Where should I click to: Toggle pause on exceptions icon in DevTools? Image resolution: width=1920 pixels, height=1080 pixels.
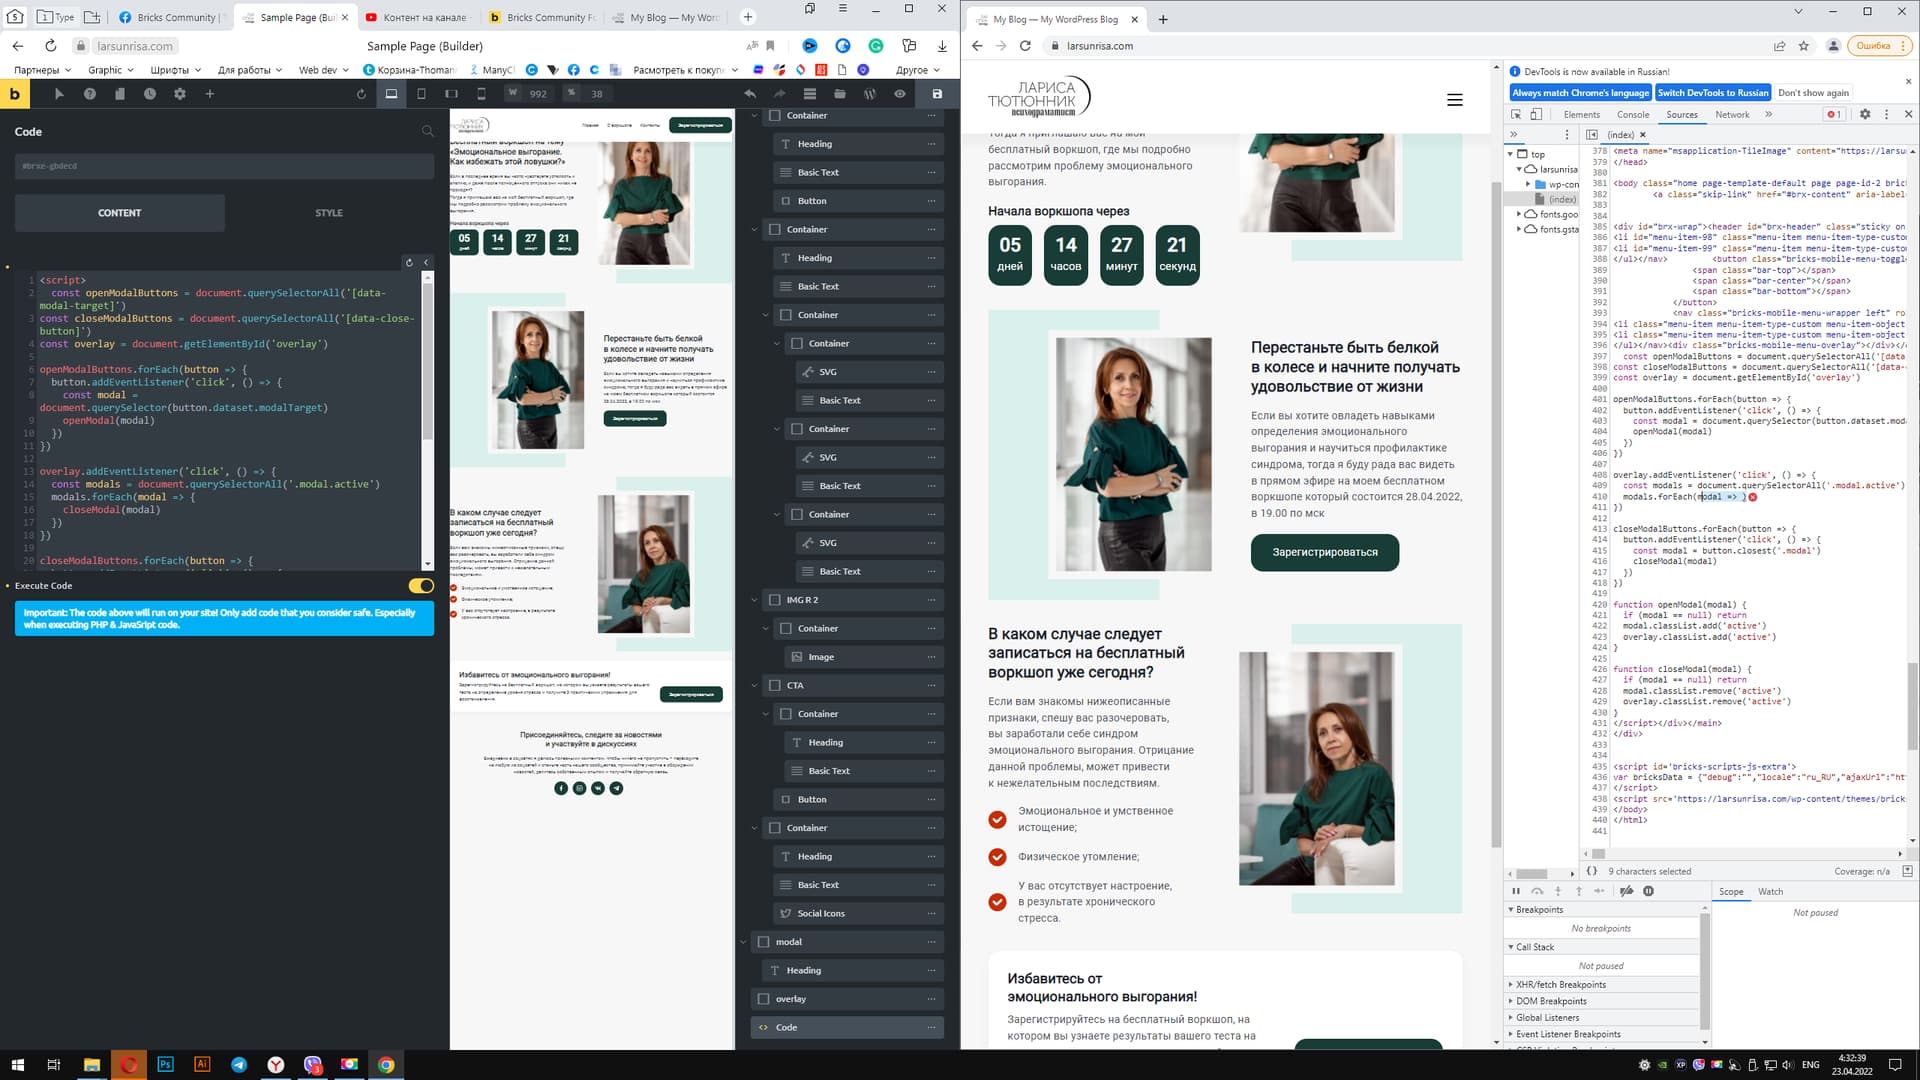1649,891
